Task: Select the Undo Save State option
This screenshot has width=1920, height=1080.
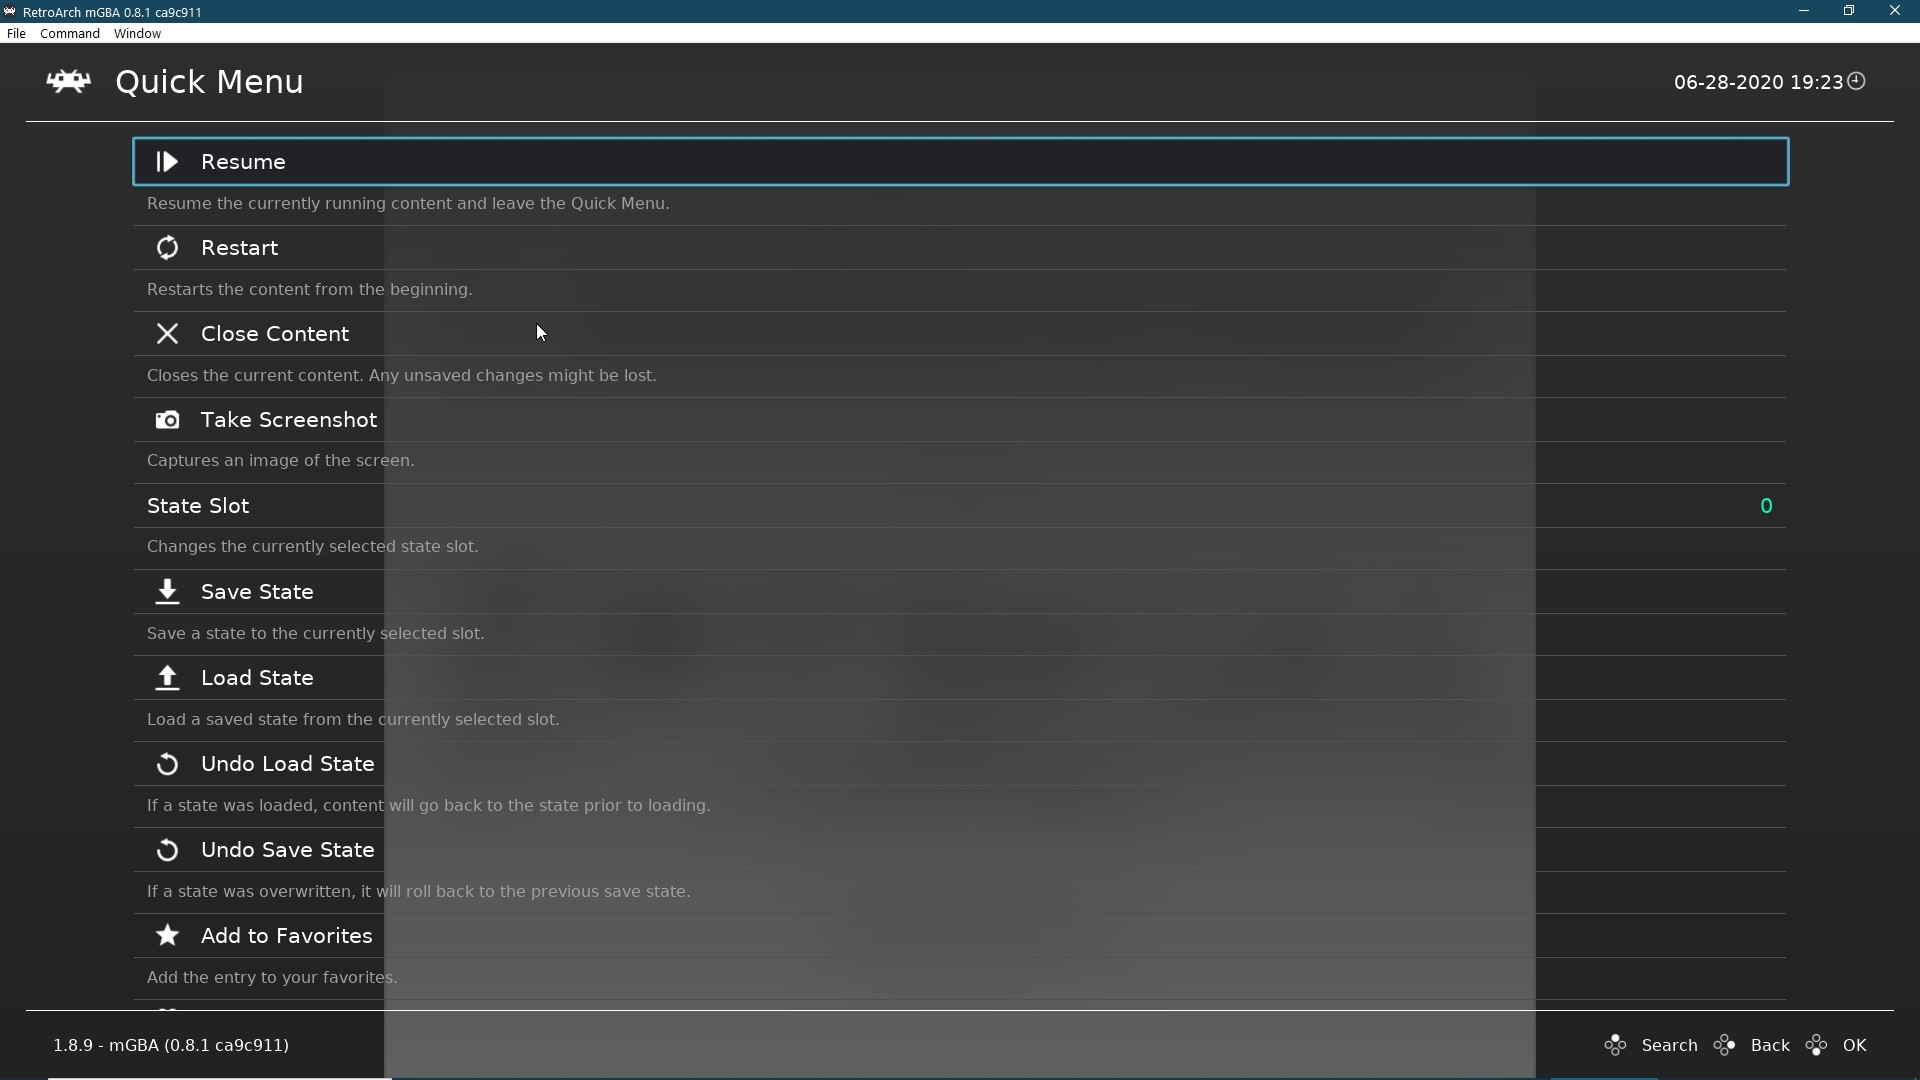Action: (286, 849)
